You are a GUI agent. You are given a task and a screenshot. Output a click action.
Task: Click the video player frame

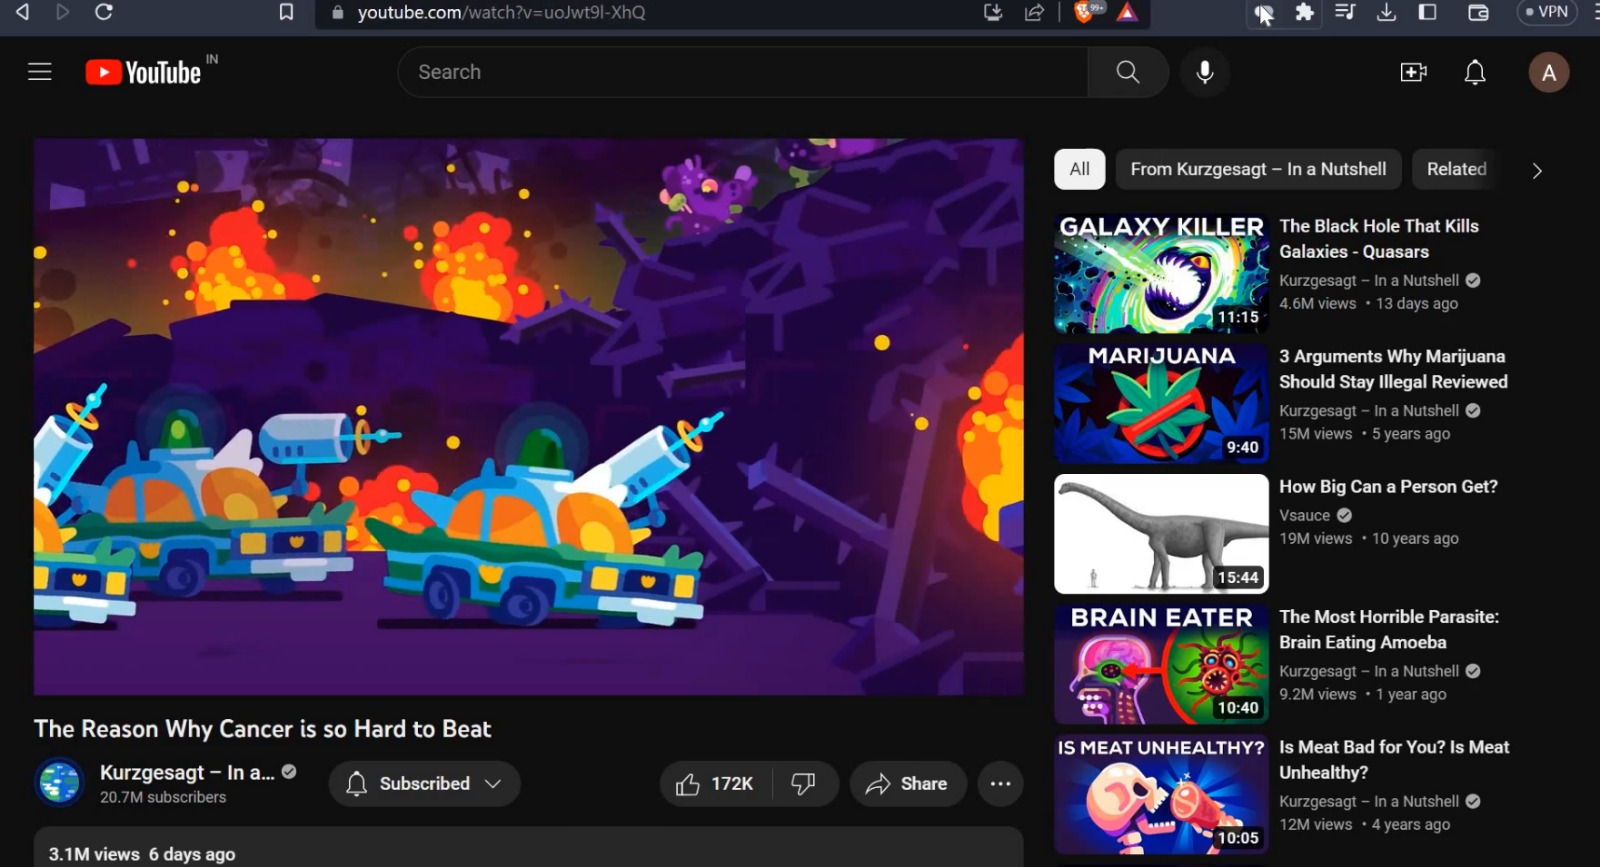pyautogui.click(x=529, y=417)
